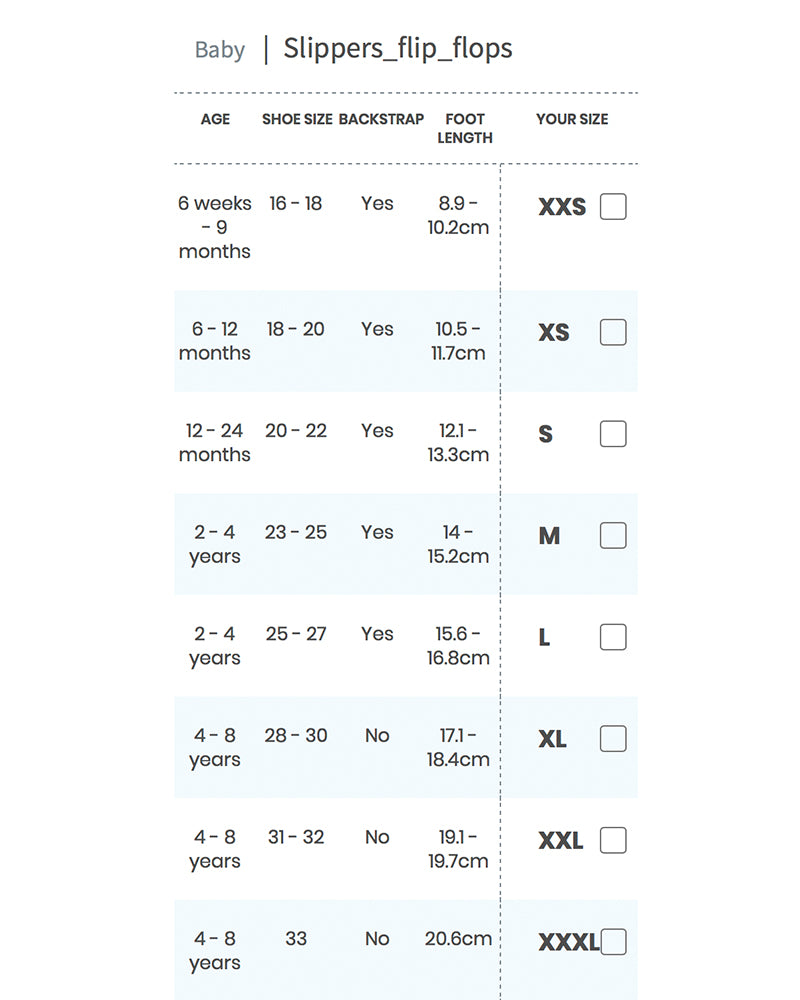This screenshot has width=800, height=1000.
Task: Click the SHOE SIZE column header
Action: pos(297,119)
